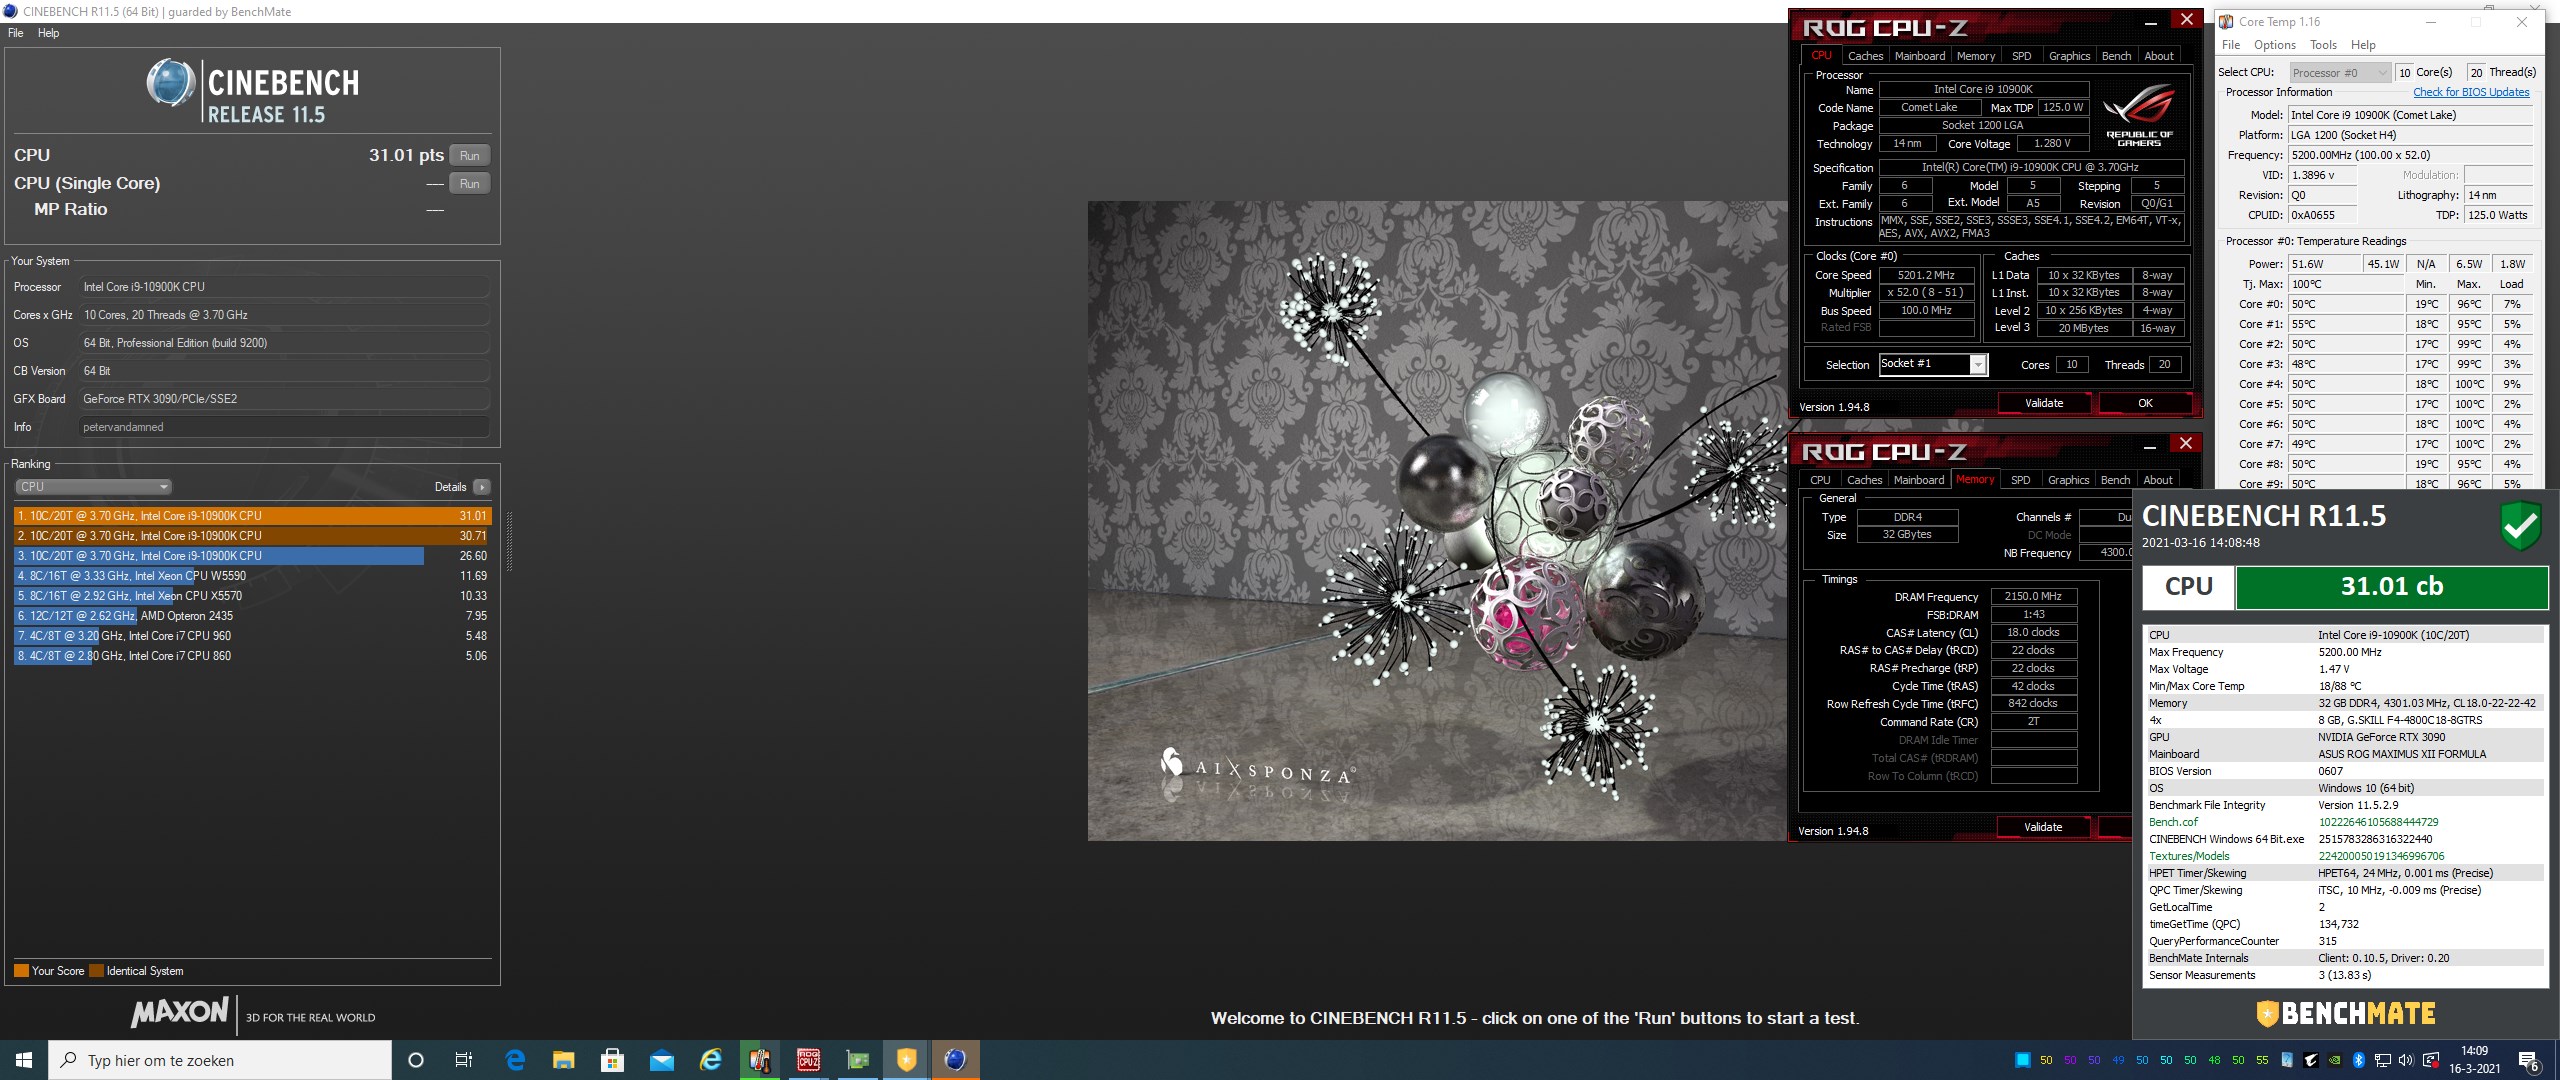Click the panel splitter grip beside Ranking
The height and width of the screenshot is (1080, 2560).
[510, 541]
